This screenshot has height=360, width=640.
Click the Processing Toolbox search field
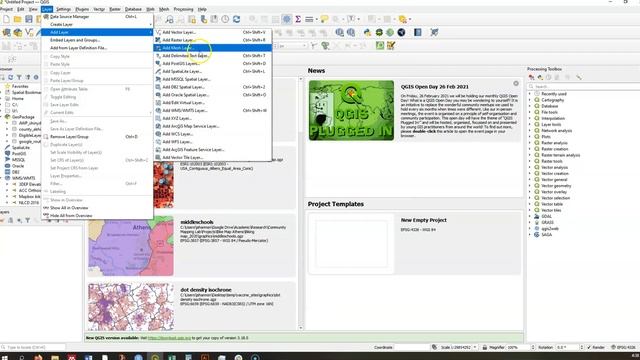[x=584, y=87]
